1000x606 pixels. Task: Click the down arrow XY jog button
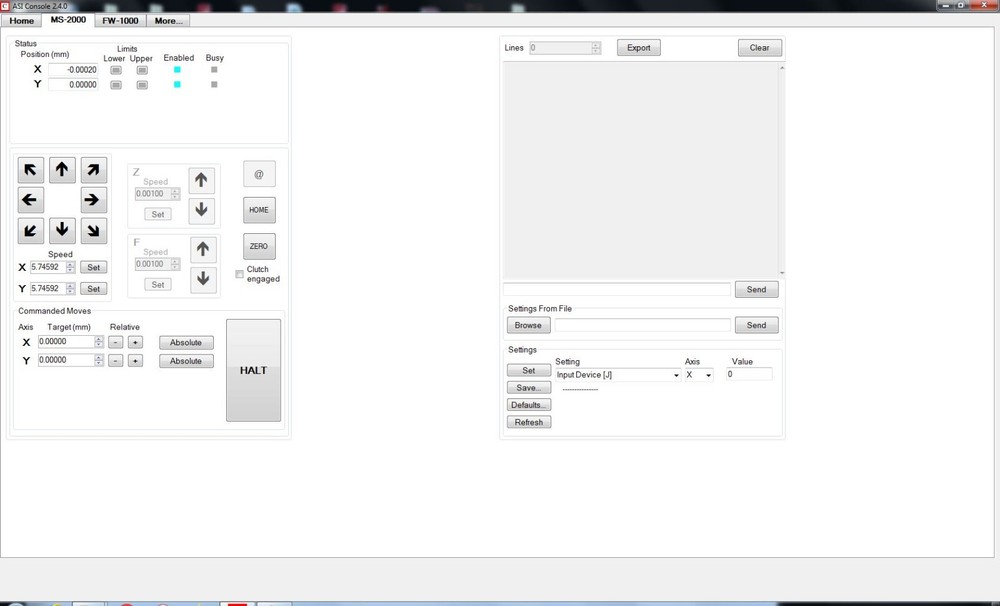(62, 231)
